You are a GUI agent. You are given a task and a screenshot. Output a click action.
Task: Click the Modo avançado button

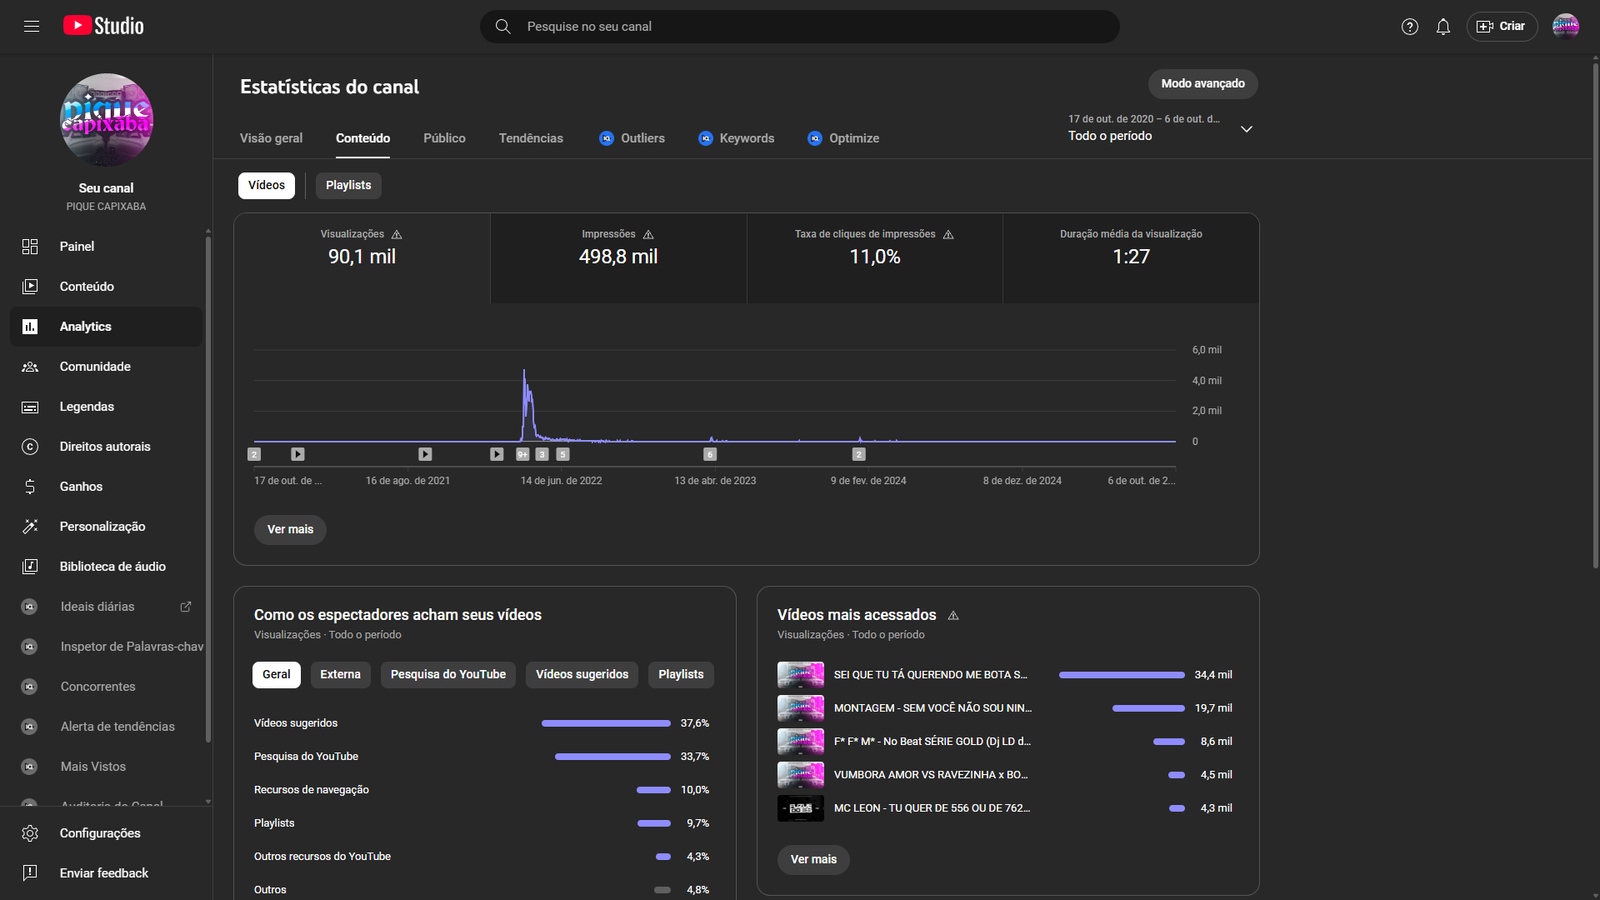point(1202,84)
